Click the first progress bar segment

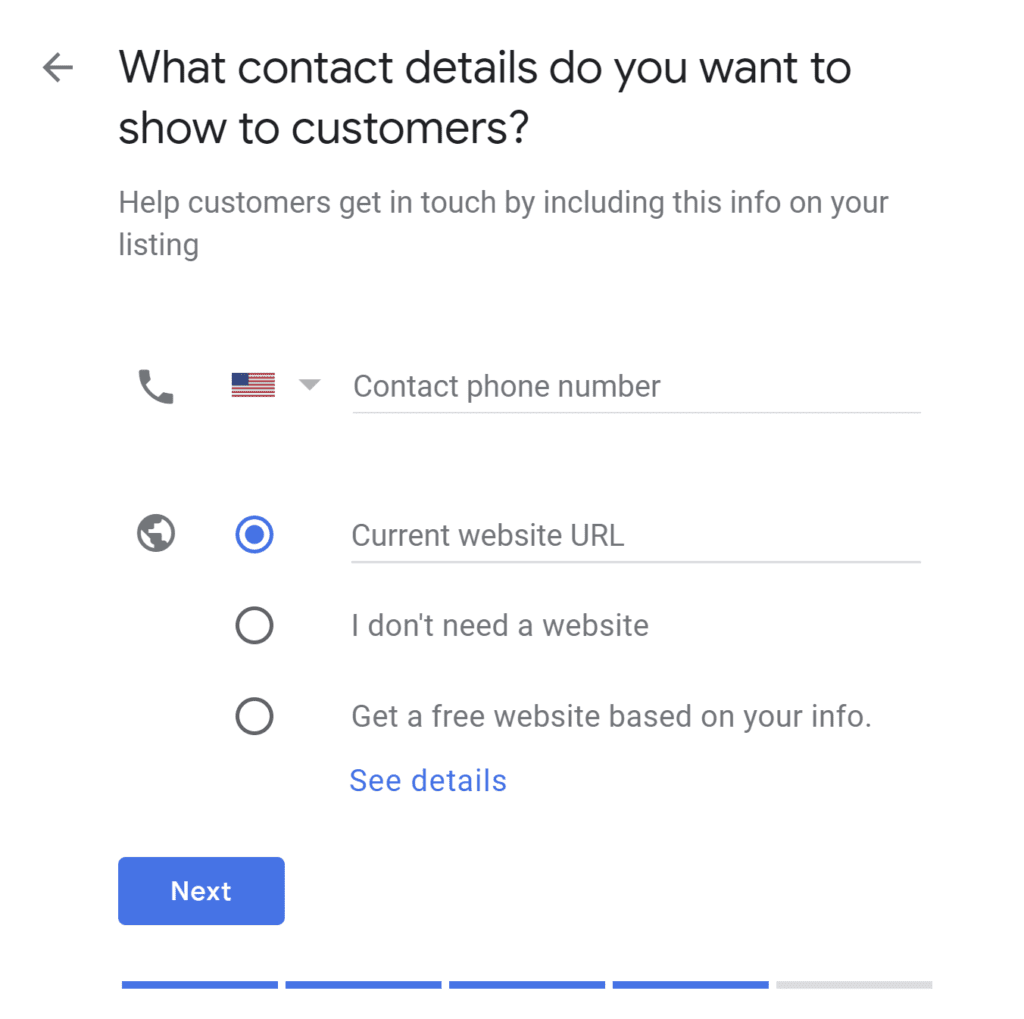point(200,985)
